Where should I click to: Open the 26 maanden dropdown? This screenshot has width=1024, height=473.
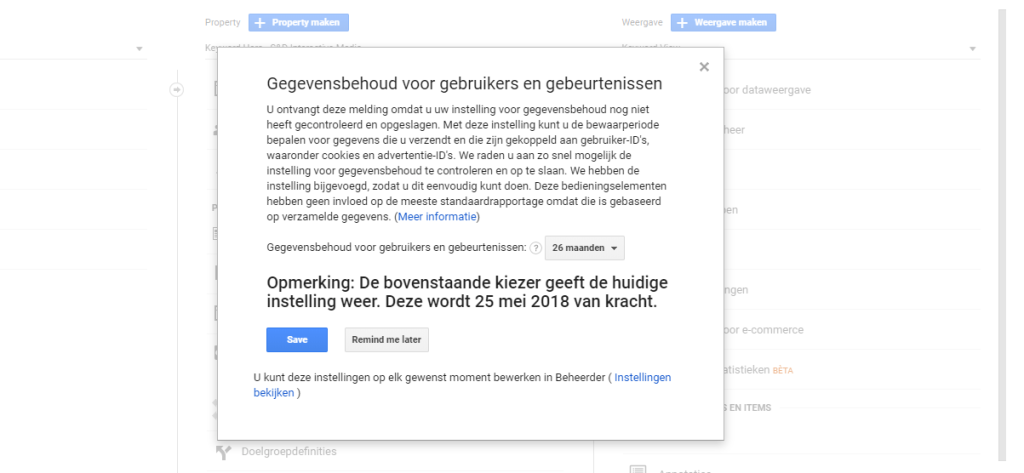[584, 248]
